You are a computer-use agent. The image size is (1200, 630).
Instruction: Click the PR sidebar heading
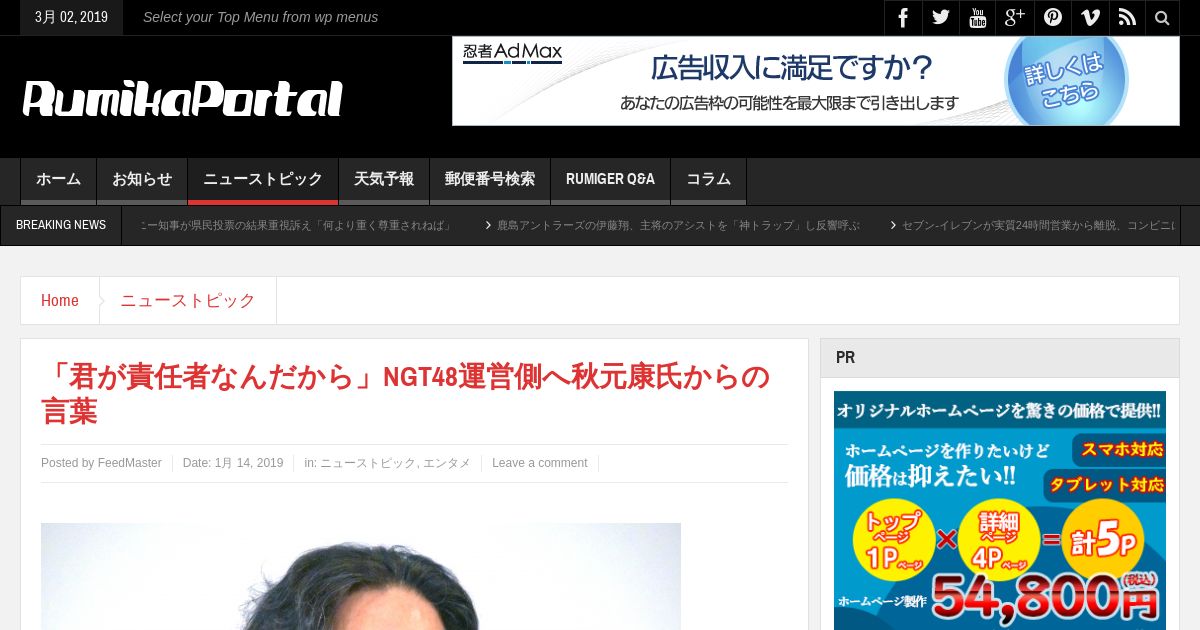pyautogui.click(x=845, y=357)
